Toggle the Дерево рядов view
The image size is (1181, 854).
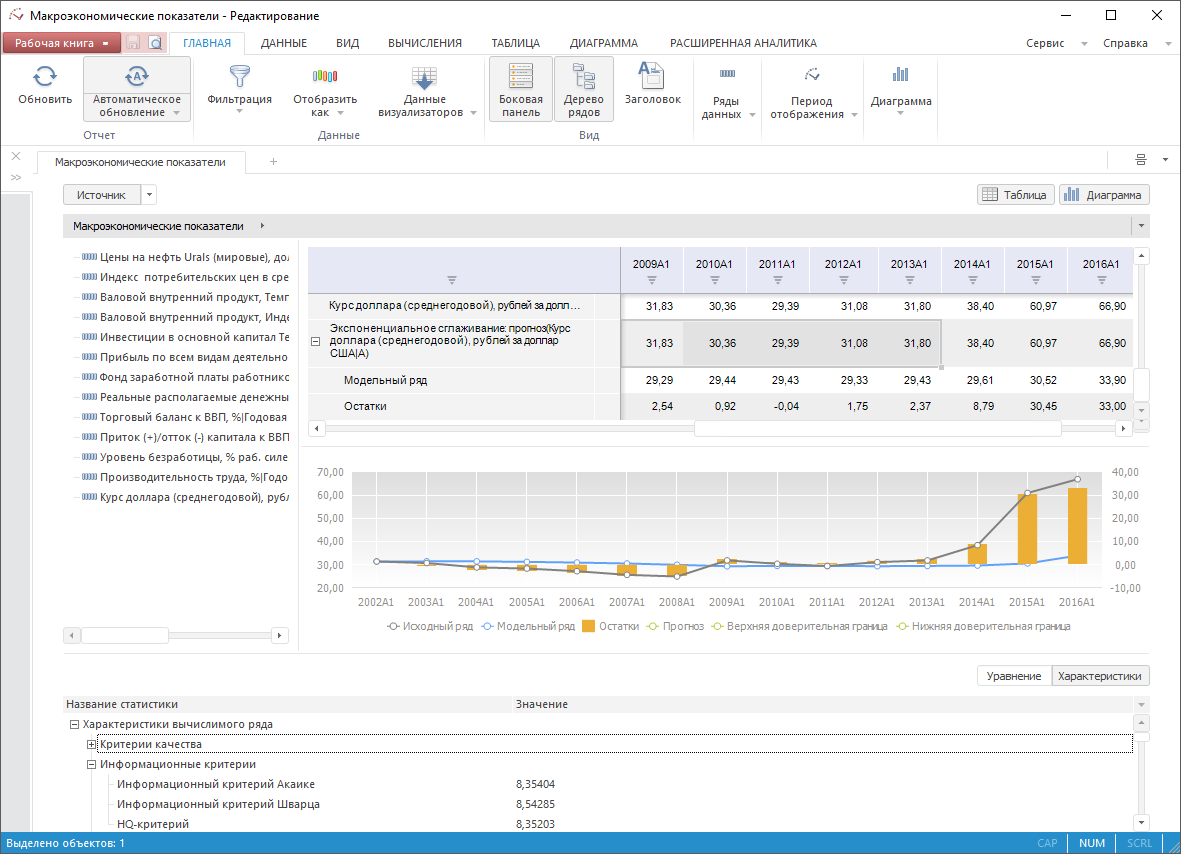coord(583,88)
